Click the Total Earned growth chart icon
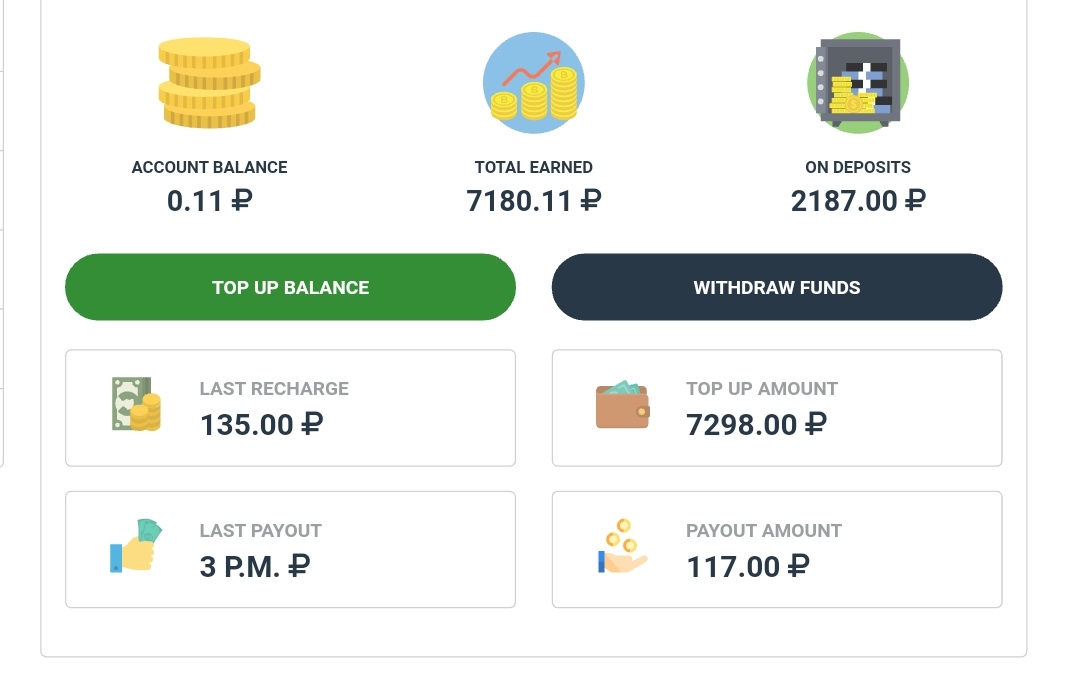The height and width of the screenshot is (689, 1078). click(x=533, y=83)
